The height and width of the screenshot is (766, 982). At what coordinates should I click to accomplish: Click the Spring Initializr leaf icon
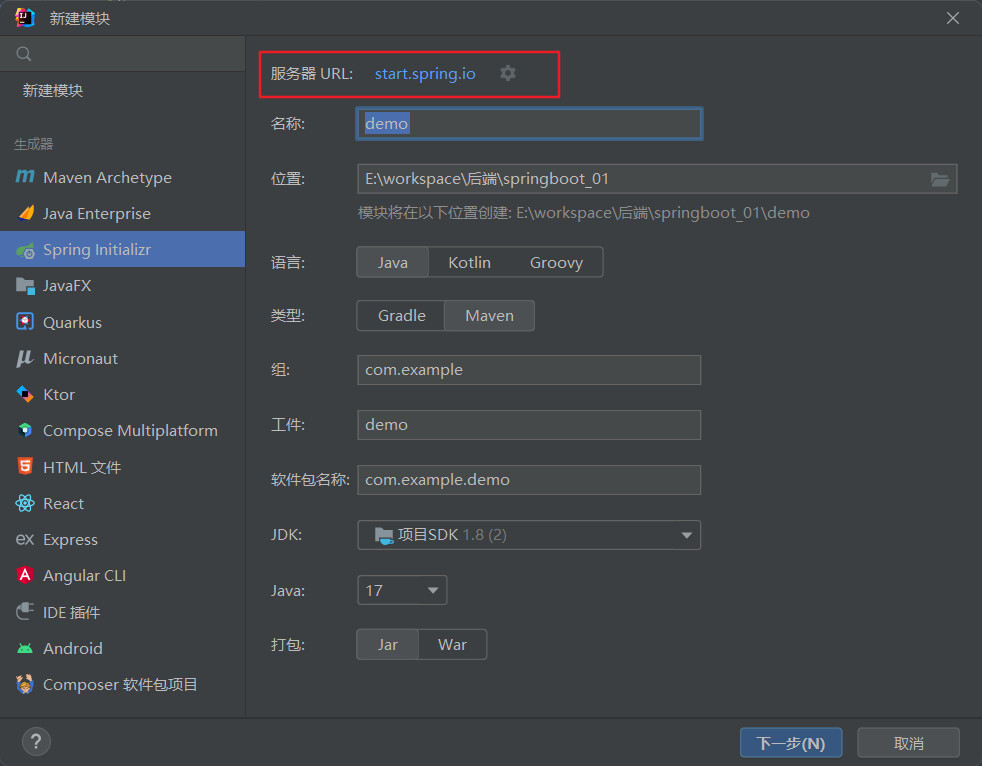[x=26, y=251]
